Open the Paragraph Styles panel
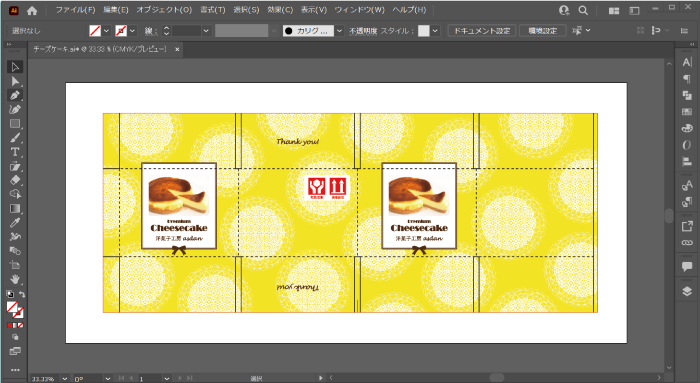 pos(687,202)
